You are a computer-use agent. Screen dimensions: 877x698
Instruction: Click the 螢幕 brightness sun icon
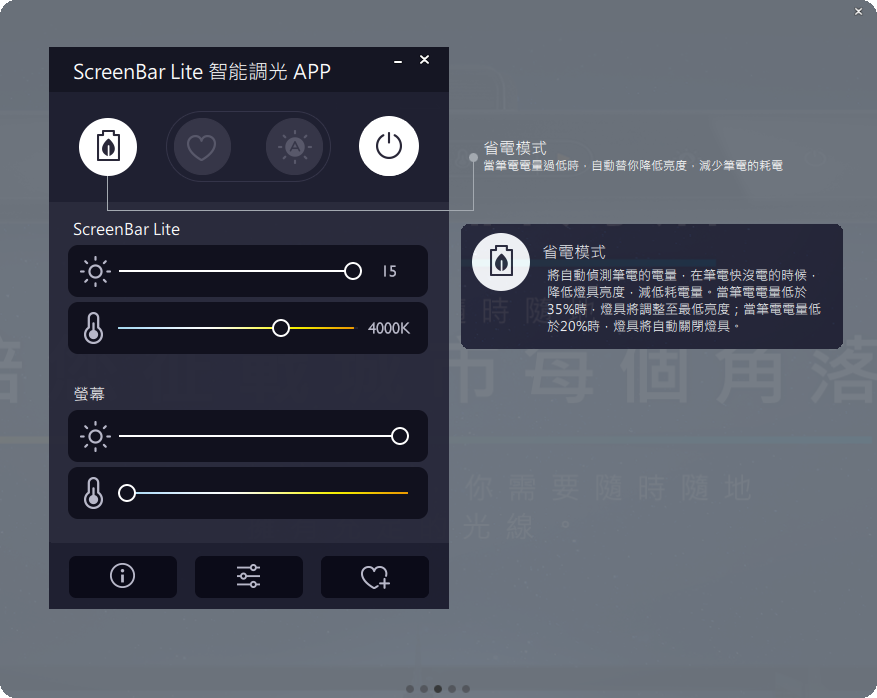[x=95, y=436]
